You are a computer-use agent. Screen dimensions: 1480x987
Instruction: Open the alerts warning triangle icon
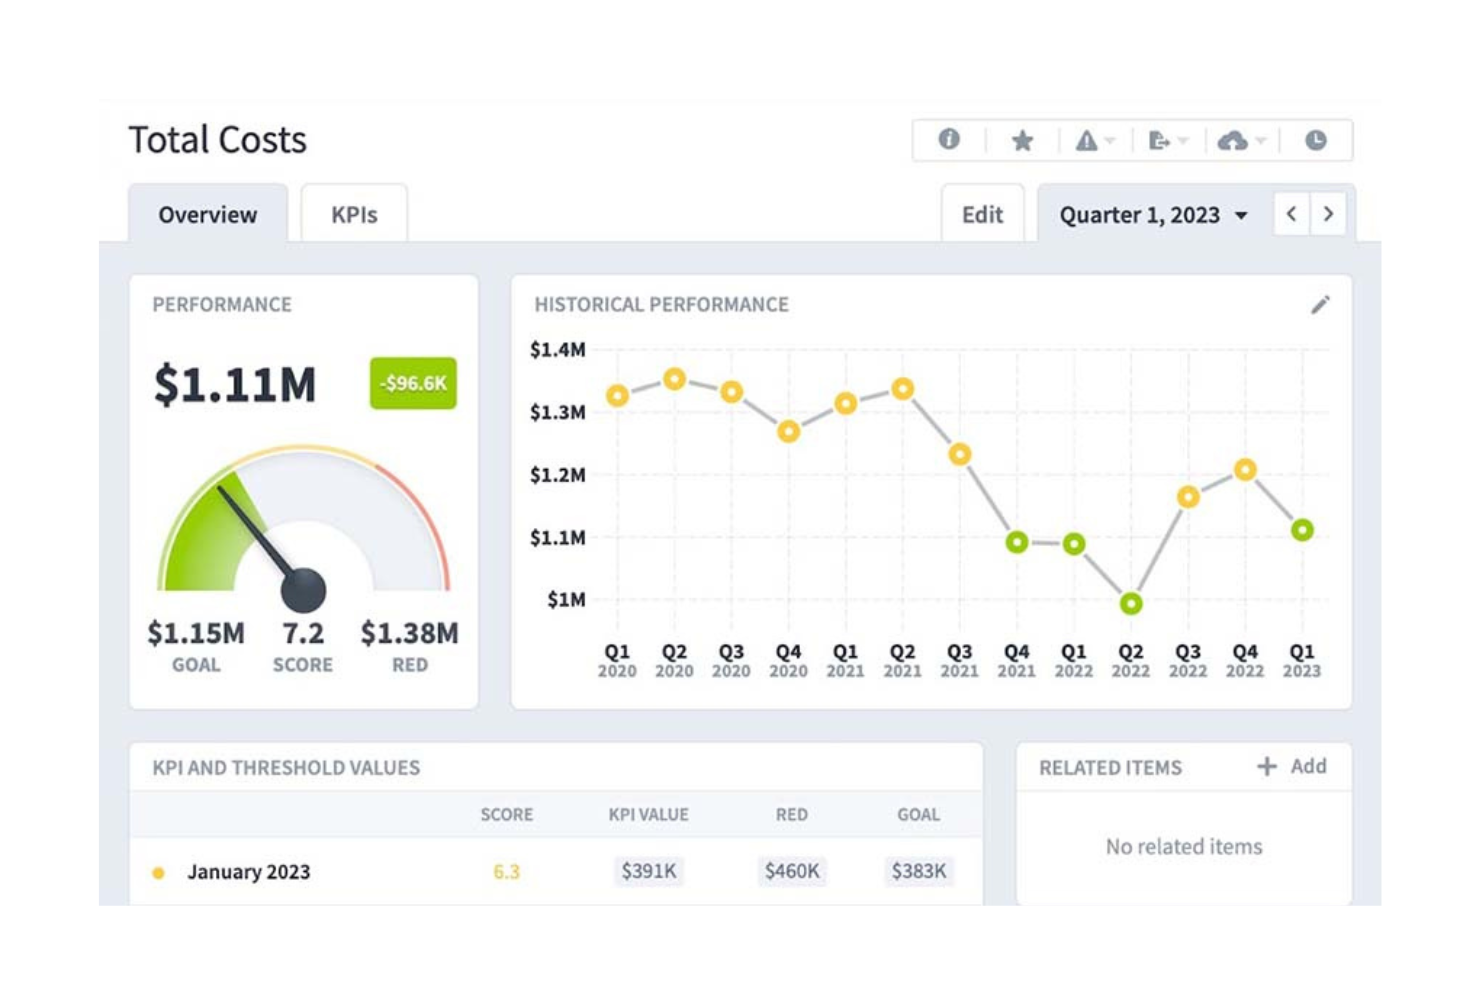pos(1086,140)
